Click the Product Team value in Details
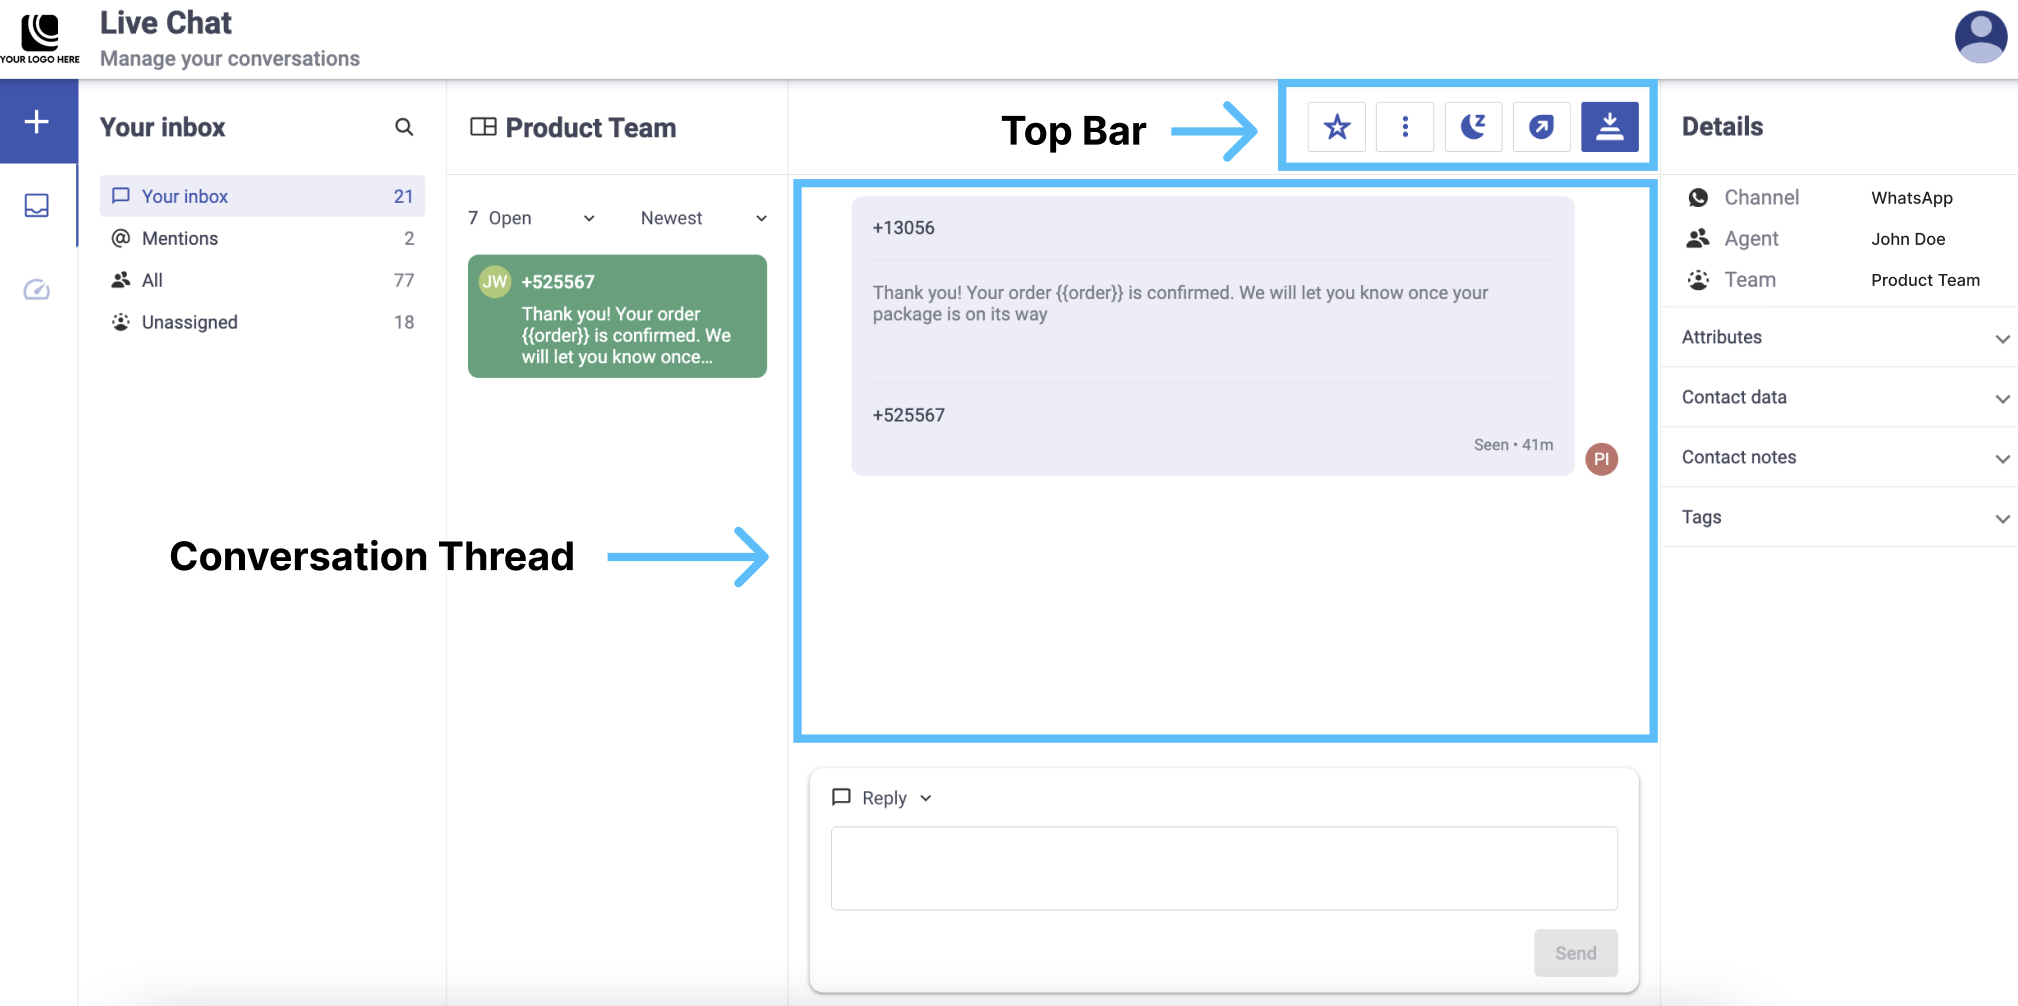 (x=1925, y=280)
